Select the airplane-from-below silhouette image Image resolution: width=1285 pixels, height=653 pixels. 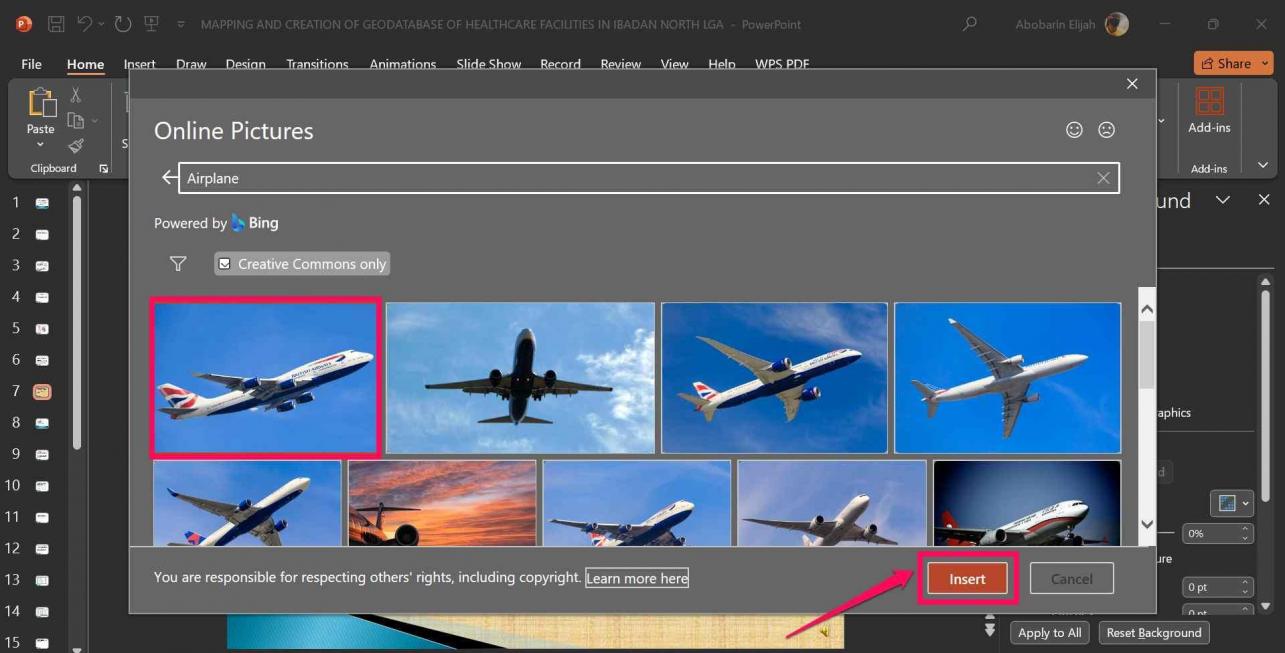pyautogui.click(x=520, y=377)
